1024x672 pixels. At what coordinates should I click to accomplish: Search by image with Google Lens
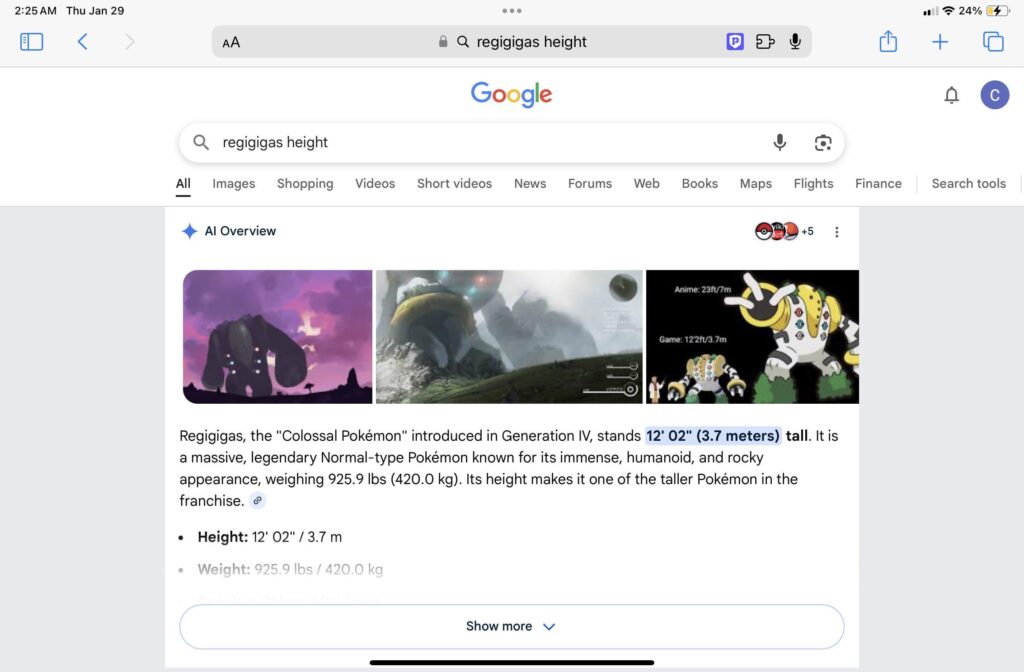click(823, 142)
